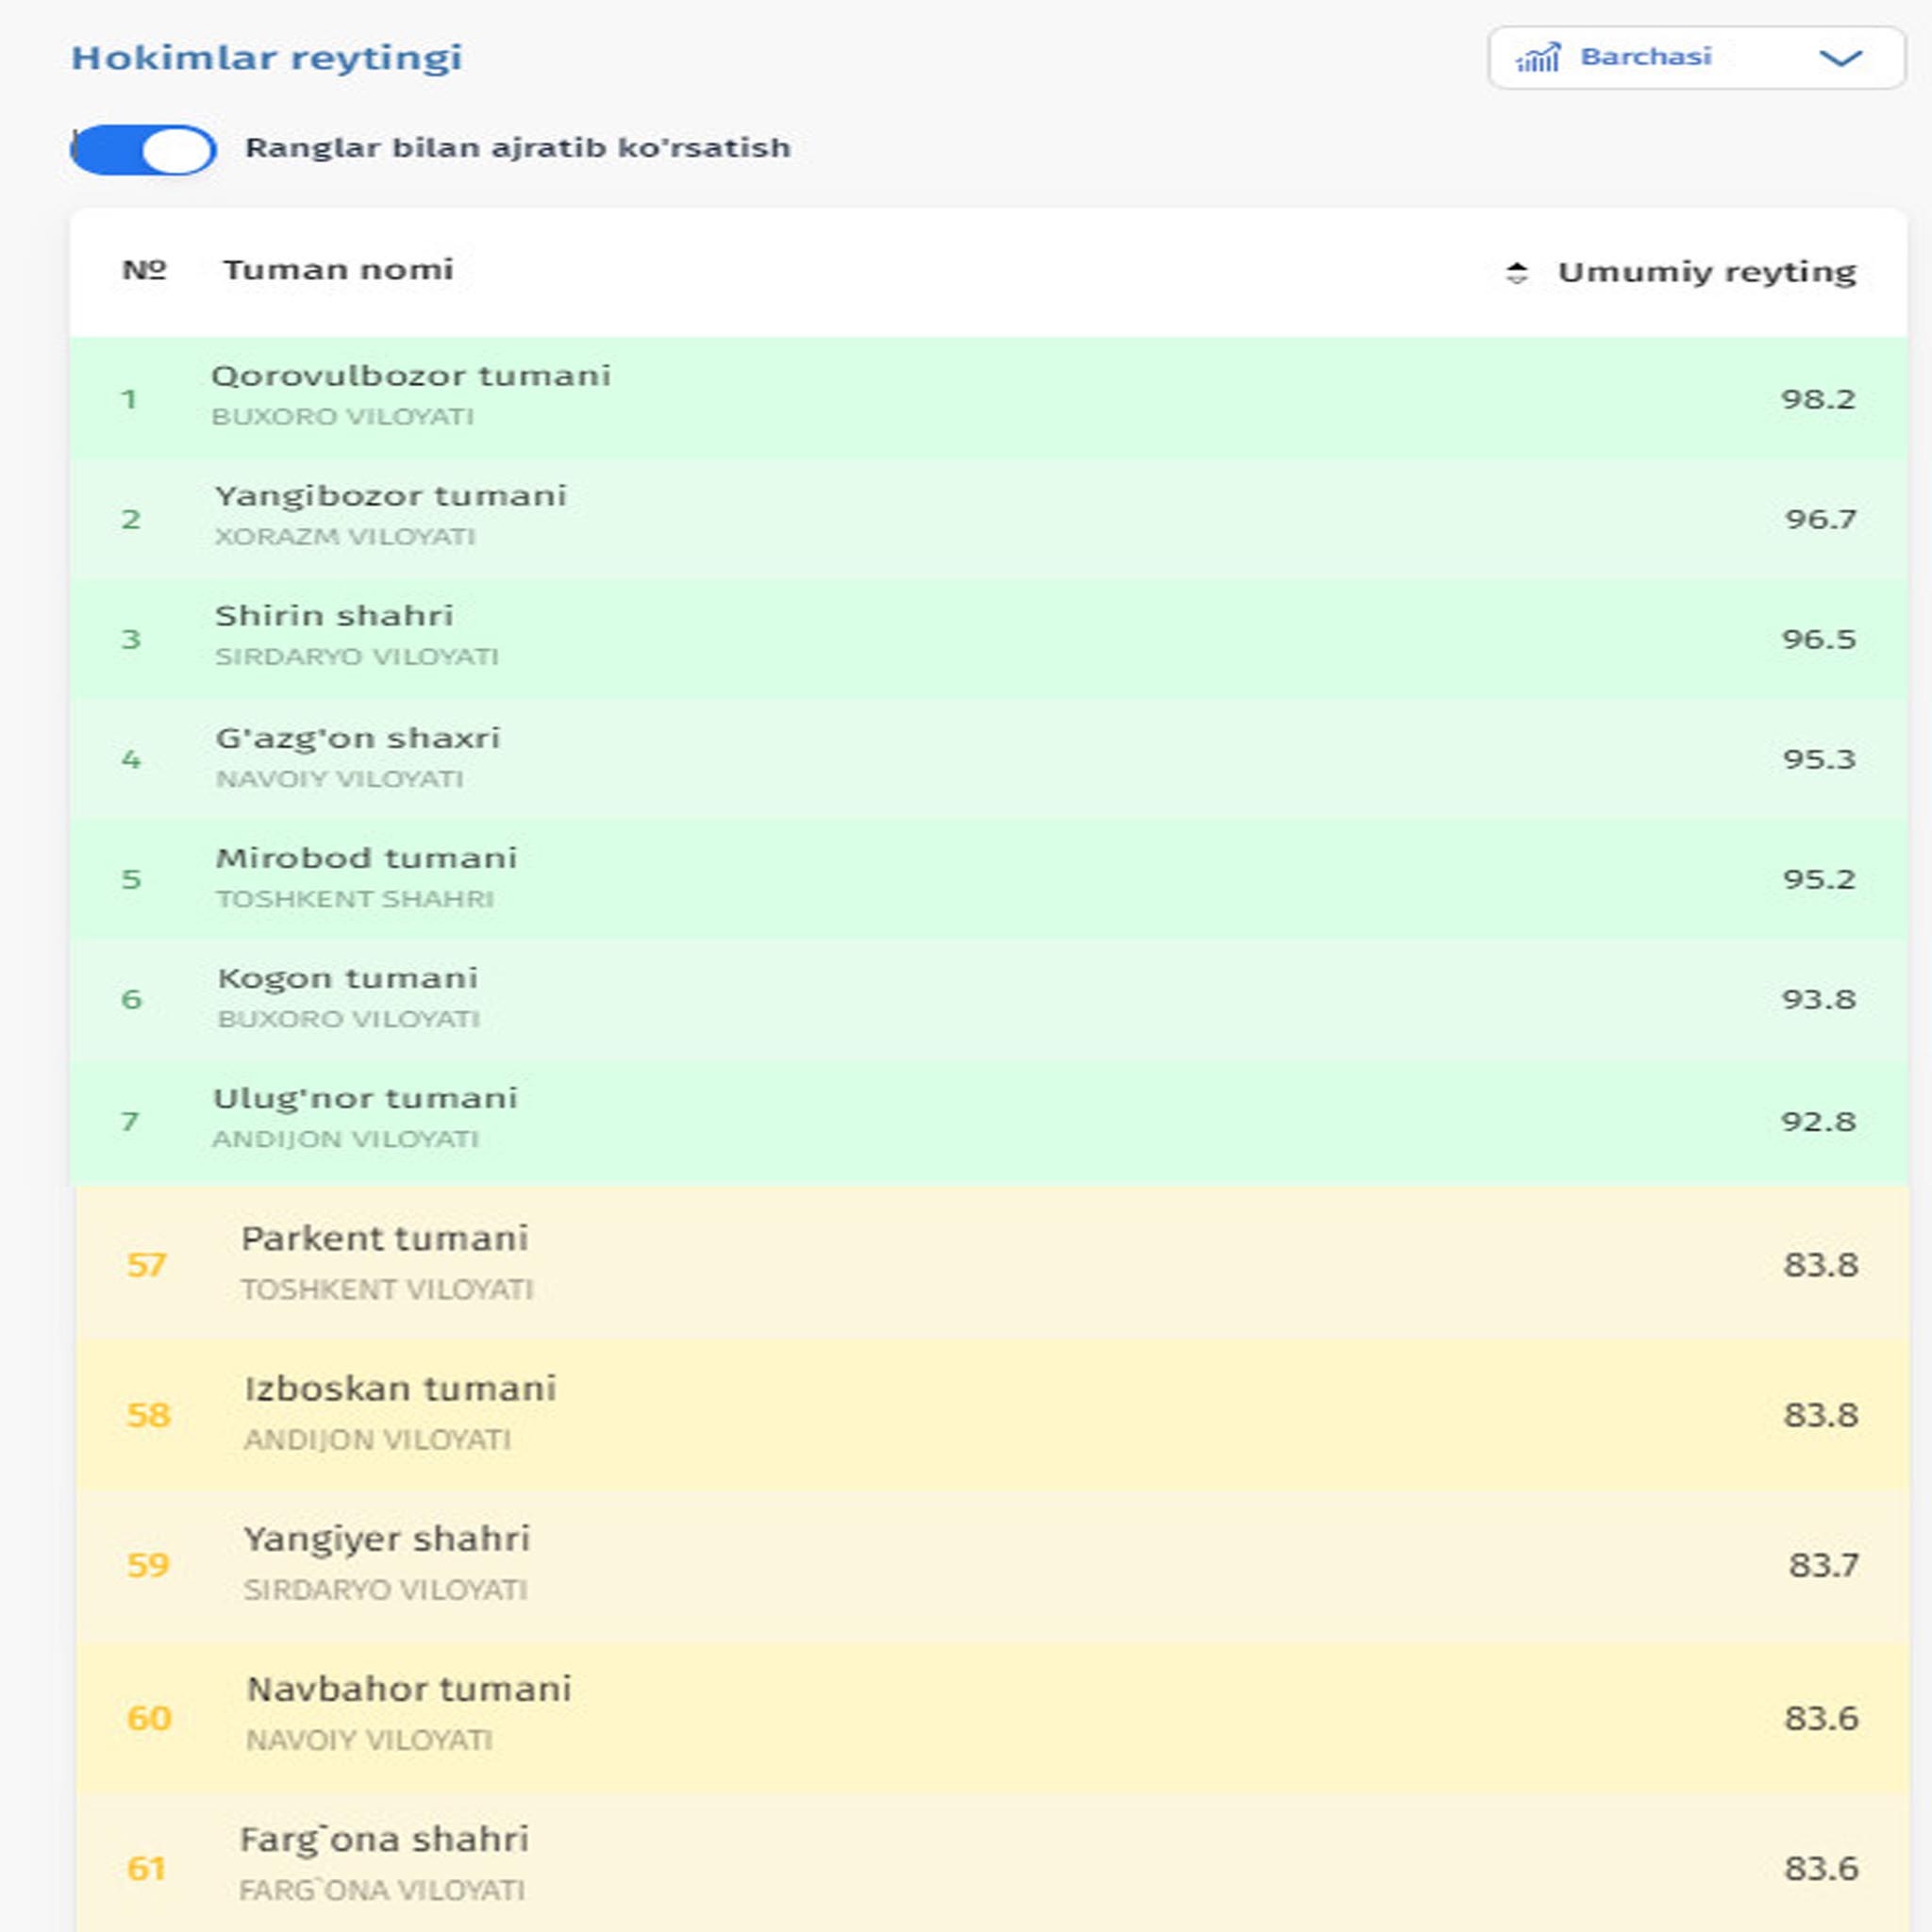Viewport: 1932px width, 1932px height.
Task: Click FARG`ONA VILOYATI region label
Action: [x=382, y=1890]
